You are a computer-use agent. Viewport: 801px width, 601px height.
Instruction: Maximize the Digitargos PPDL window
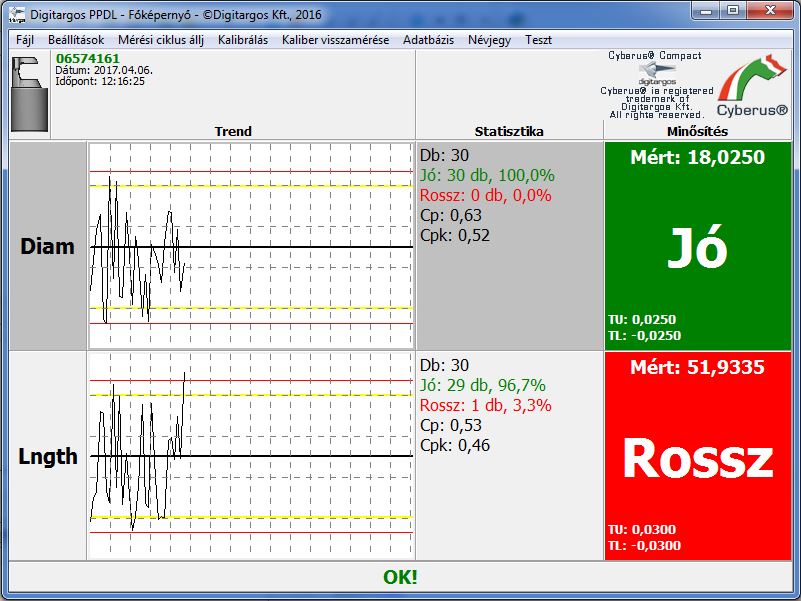click(x=733, y=11)
